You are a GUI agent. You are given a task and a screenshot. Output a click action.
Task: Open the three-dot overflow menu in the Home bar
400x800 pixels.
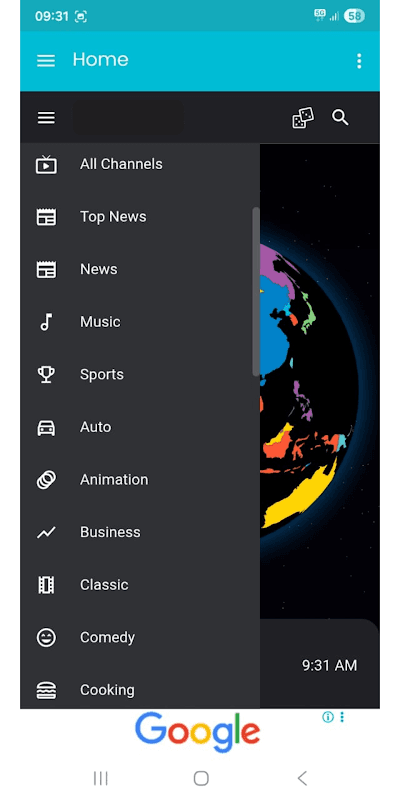click(x=359, y=61)
